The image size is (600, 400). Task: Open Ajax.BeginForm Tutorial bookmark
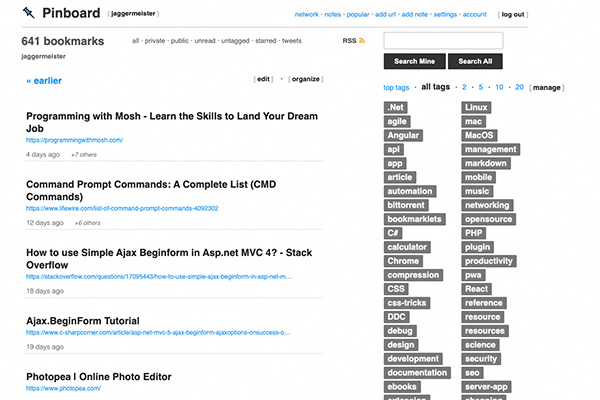(83, 321)
